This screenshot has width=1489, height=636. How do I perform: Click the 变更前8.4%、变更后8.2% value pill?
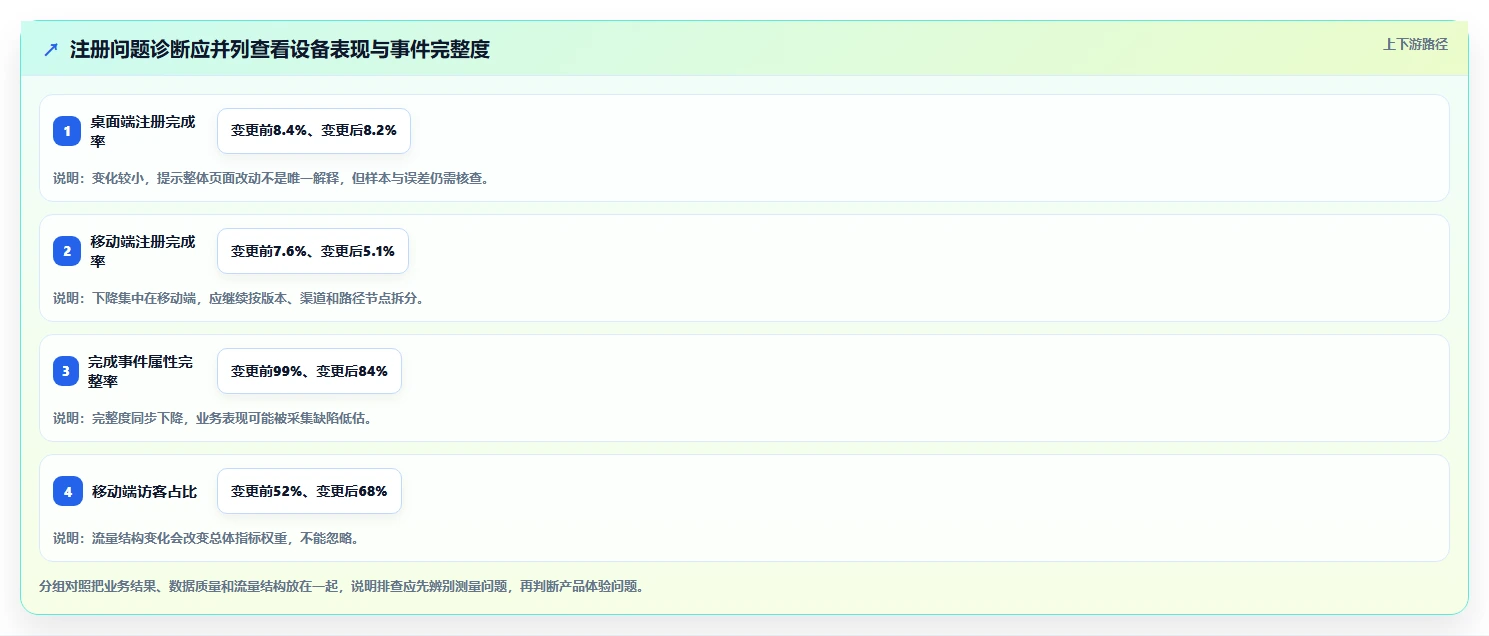[314, 131]
